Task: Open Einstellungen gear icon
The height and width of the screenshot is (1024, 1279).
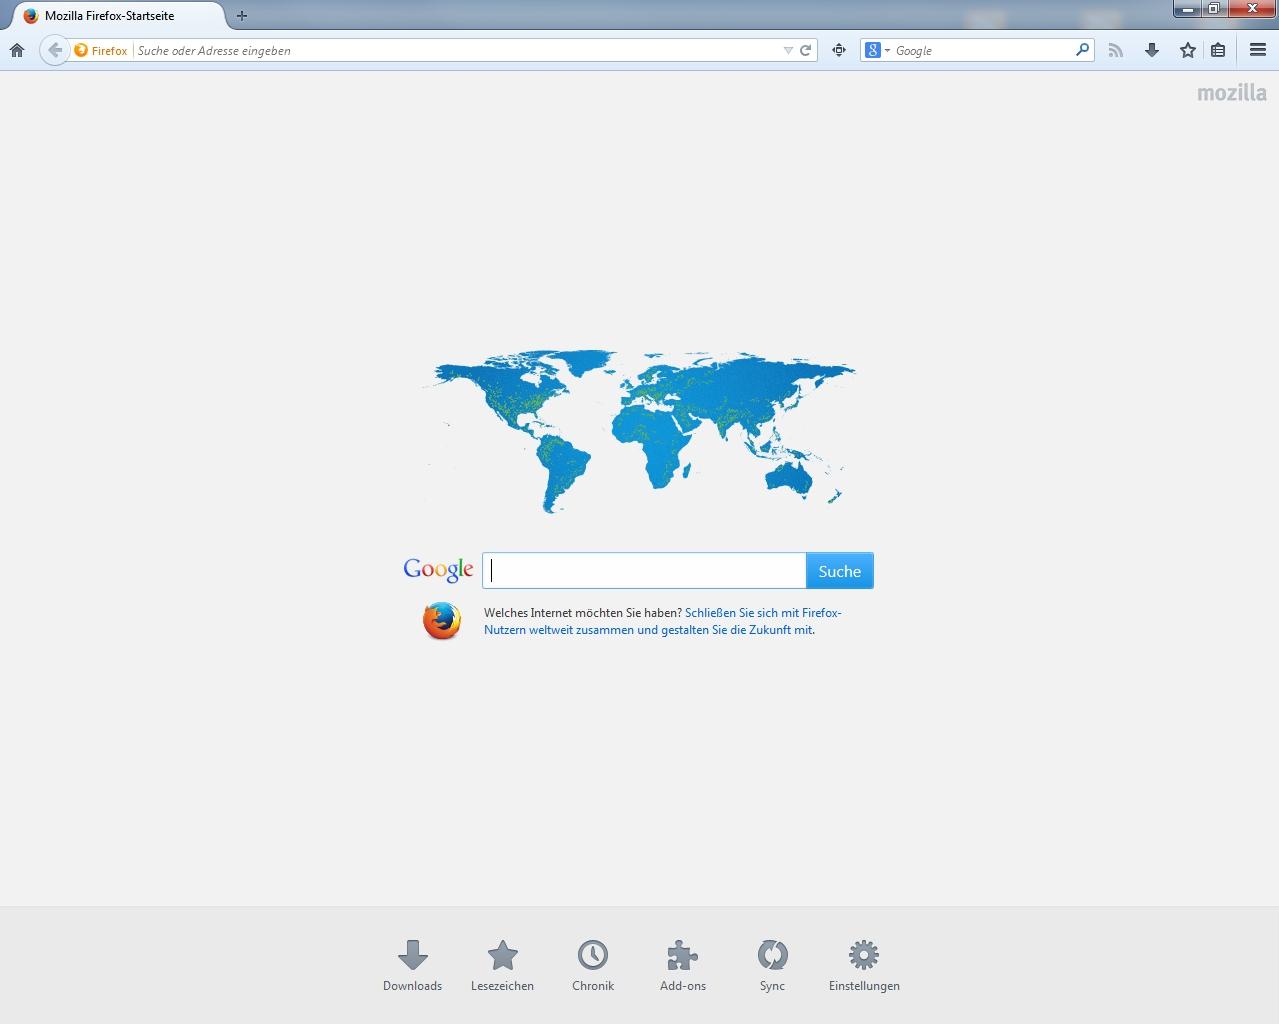Action: tap(864, 966)
